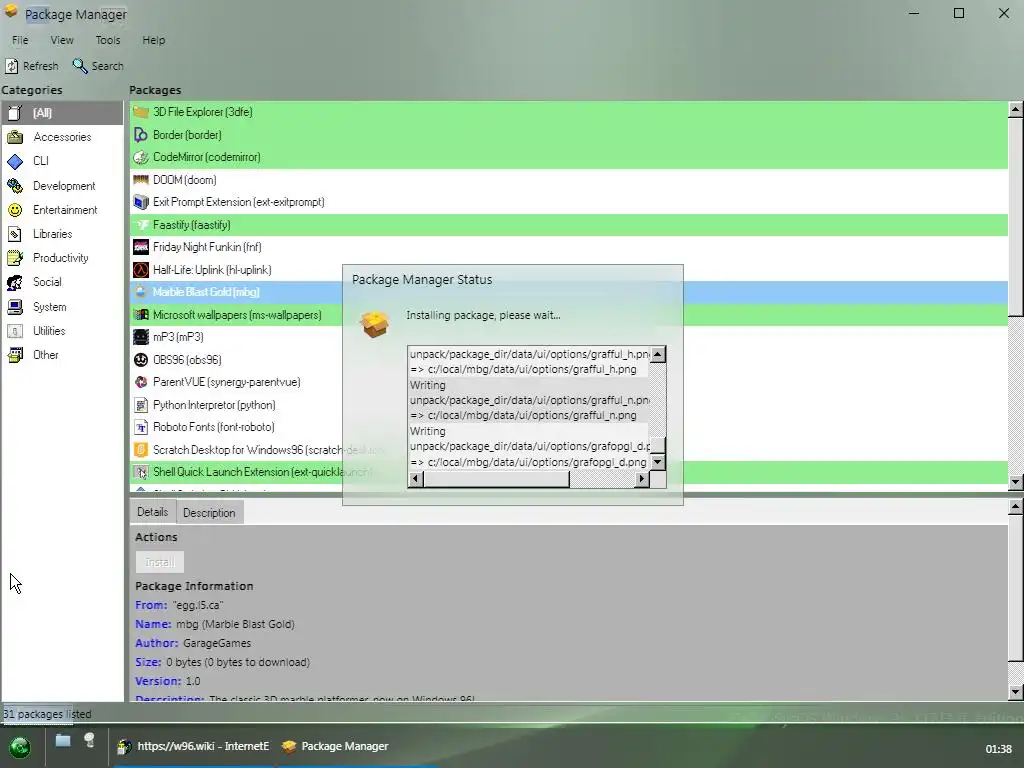Click the status log horizontal scrollbar thumb

tap(496, 479)
